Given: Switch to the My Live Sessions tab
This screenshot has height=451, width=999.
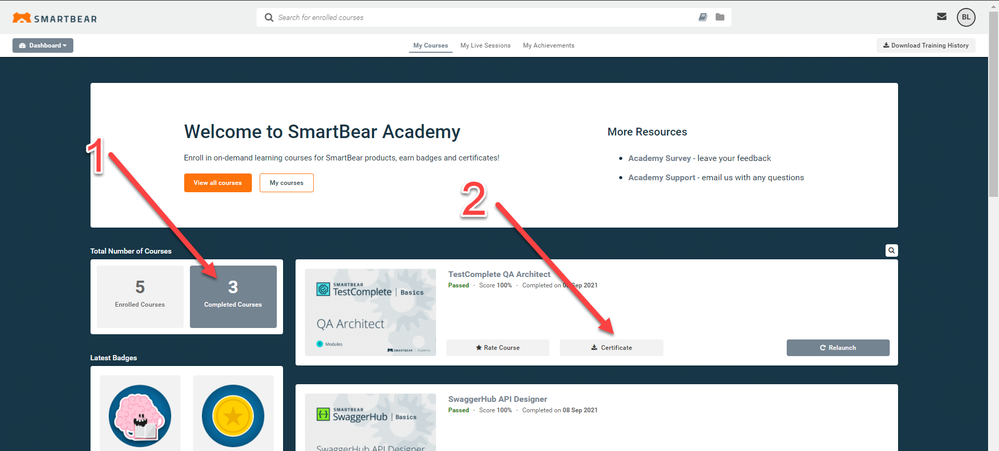Looking at the screenshot, I should [x=485, y=45].
